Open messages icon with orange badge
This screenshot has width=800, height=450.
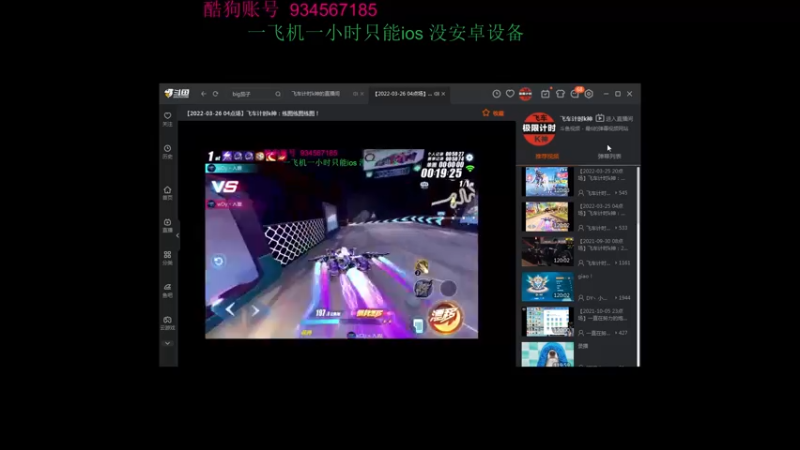click(x=576, y=93)
